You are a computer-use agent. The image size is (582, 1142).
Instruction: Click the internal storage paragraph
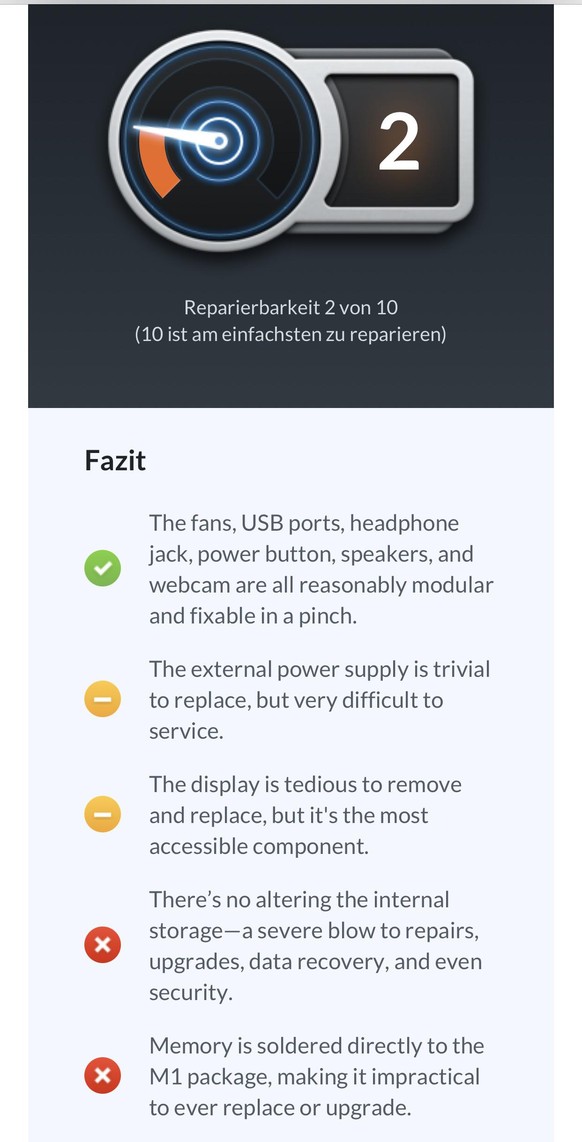coord(315,945)
